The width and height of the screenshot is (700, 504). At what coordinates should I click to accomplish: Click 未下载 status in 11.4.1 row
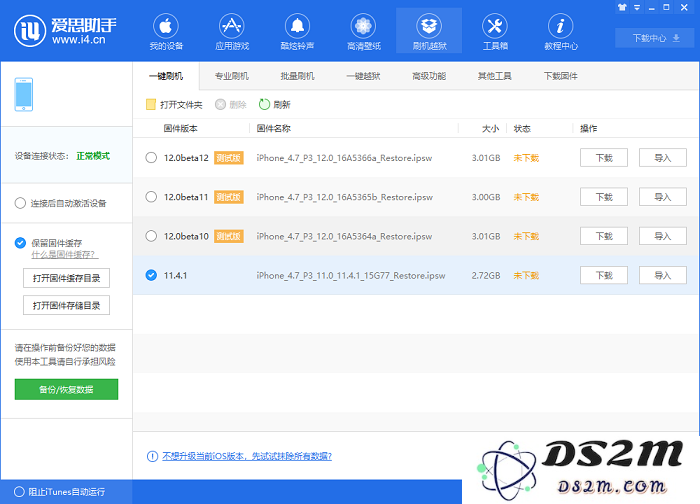[526, 275]
